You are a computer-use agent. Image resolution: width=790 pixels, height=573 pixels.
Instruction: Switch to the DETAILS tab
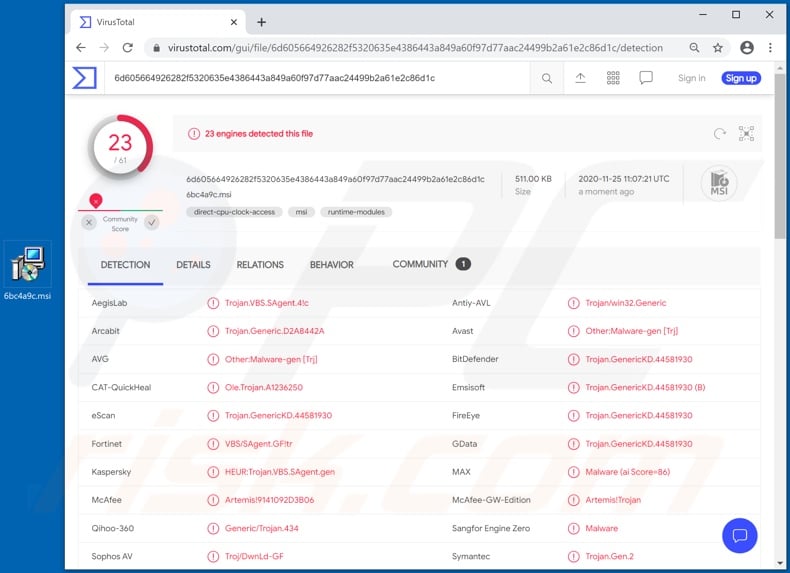click(193, 265)
